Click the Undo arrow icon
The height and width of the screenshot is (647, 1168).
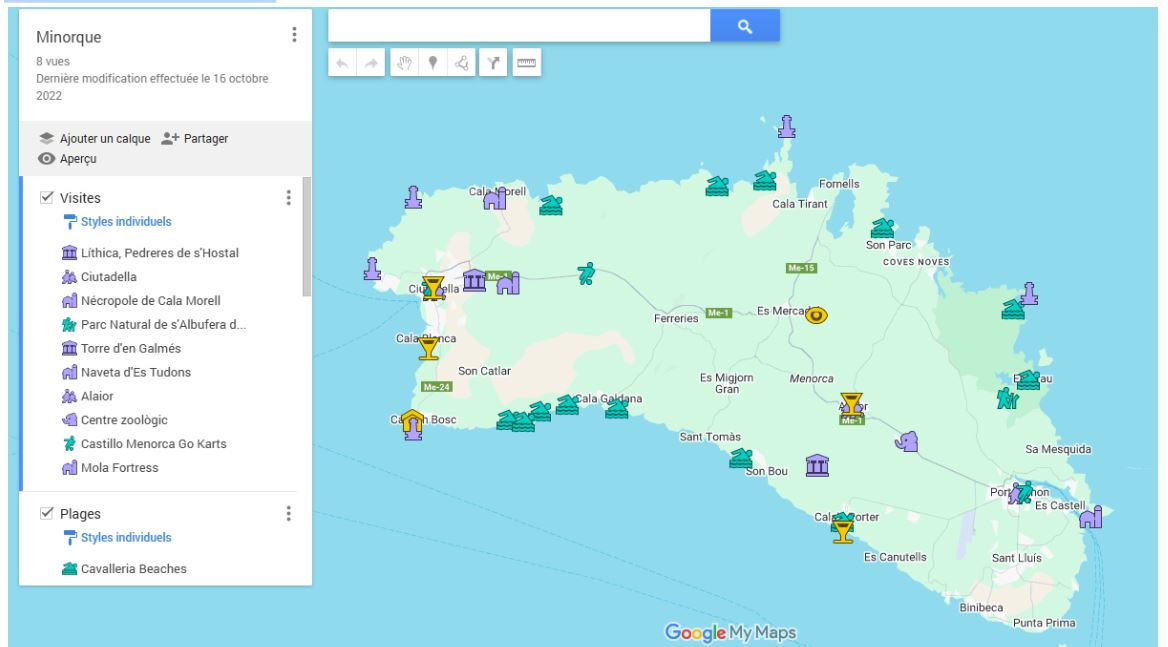344,62
